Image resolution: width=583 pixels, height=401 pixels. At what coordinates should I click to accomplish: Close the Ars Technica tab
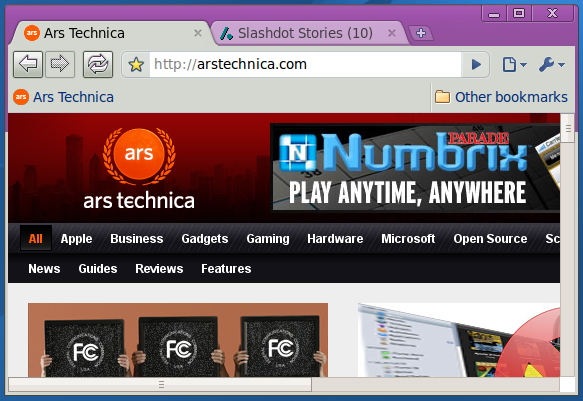(x=198, y=33)
